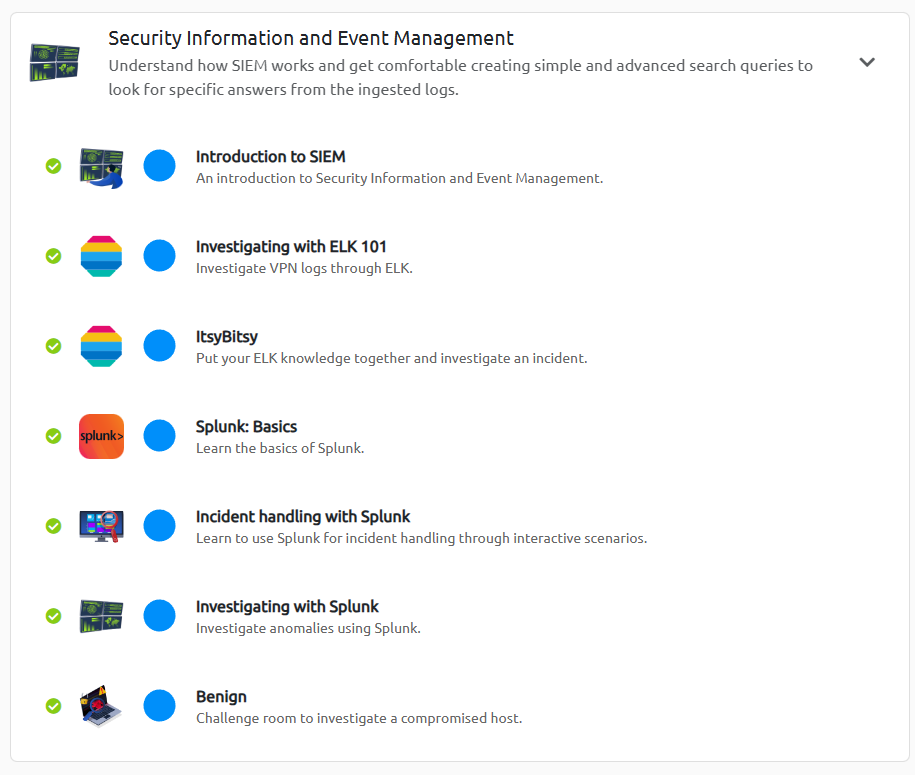
Task: Open the Introduction to SIEM room
Action: [271, 156]
